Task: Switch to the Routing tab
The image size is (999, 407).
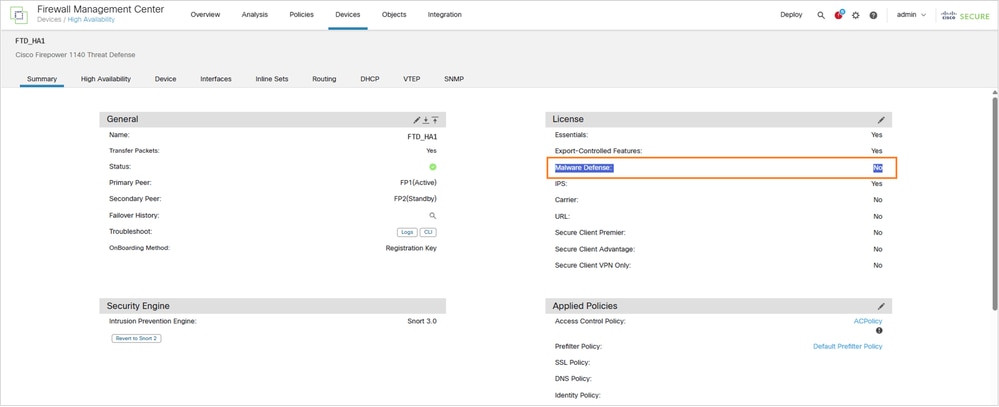Action: click(x=324, y=79)
